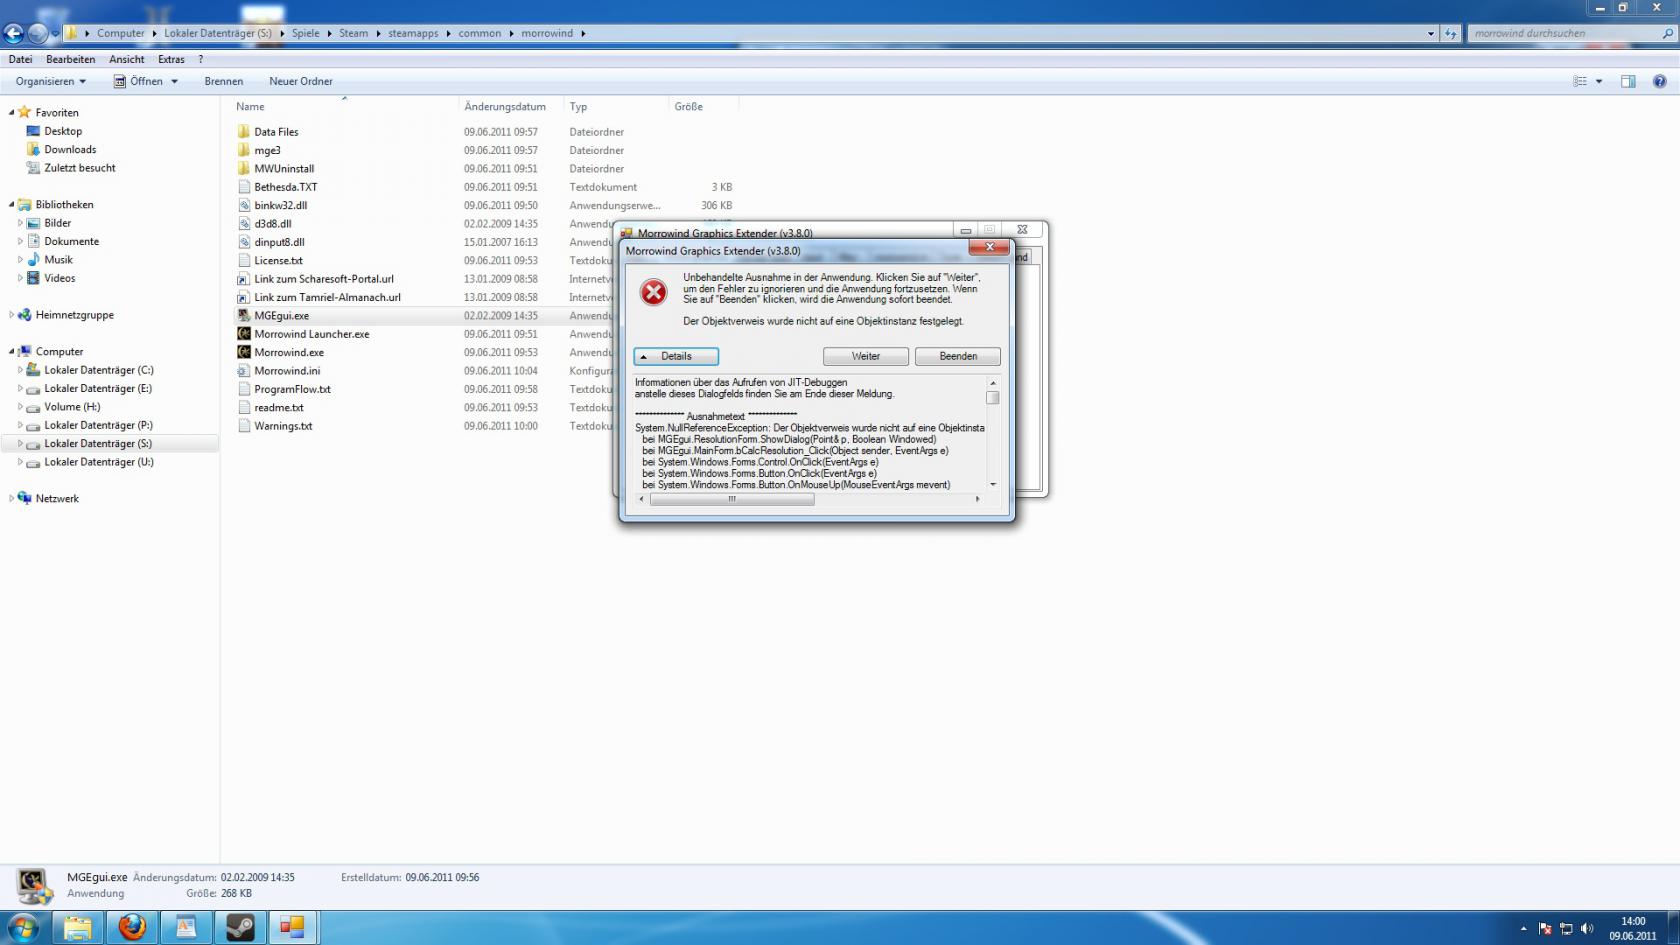
Task: Click Beenden to quit the application
Action: point(957,356)
